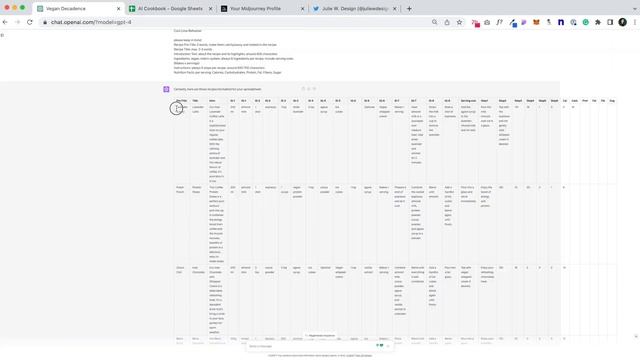The height and width of the screenshot is (360, 640).
Task: Click the scroll-to-bottom arrow at right edge
Action: (x=636, y=337)
